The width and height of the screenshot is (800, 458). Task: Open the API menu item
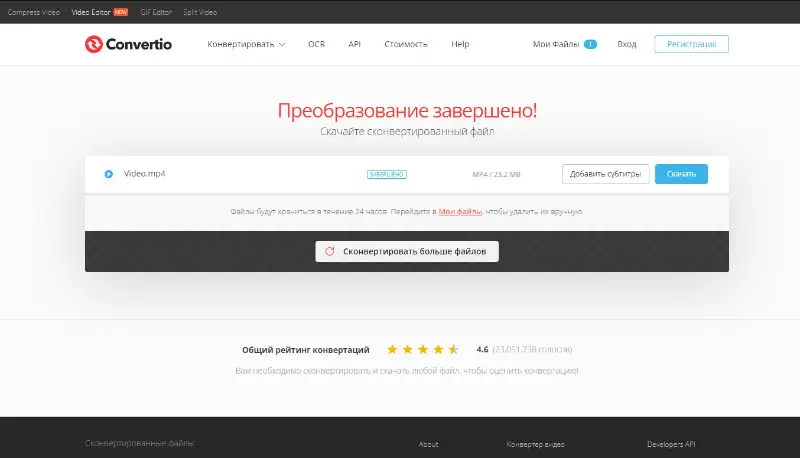[x=354, y=44]
